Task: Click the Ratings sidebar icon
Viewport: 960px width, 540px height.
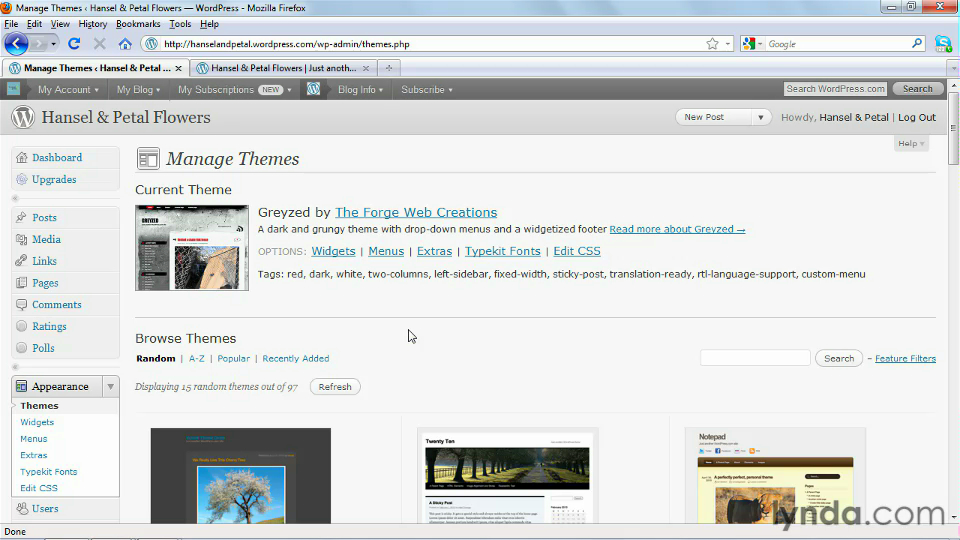Action: (x=22, y=326)
